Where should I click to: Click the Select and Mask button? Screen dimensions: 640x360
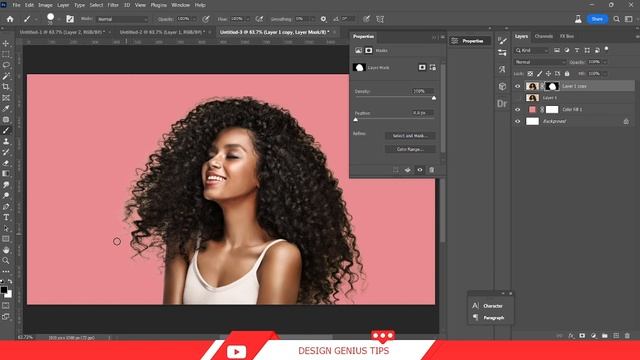pyautogui.click(x=410, y=136)
